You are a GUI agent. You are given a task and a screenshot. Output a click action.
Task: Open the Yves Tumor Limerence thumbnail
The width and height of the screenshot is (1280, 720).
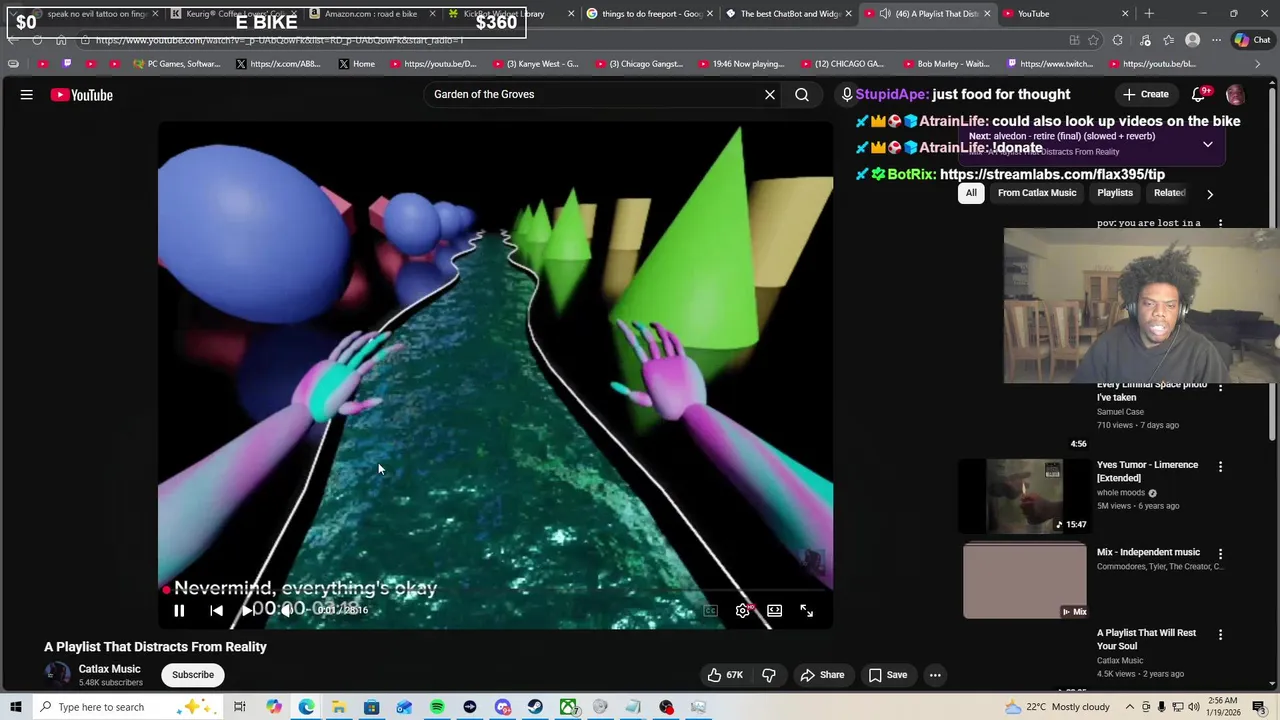tap(1025, 497)
